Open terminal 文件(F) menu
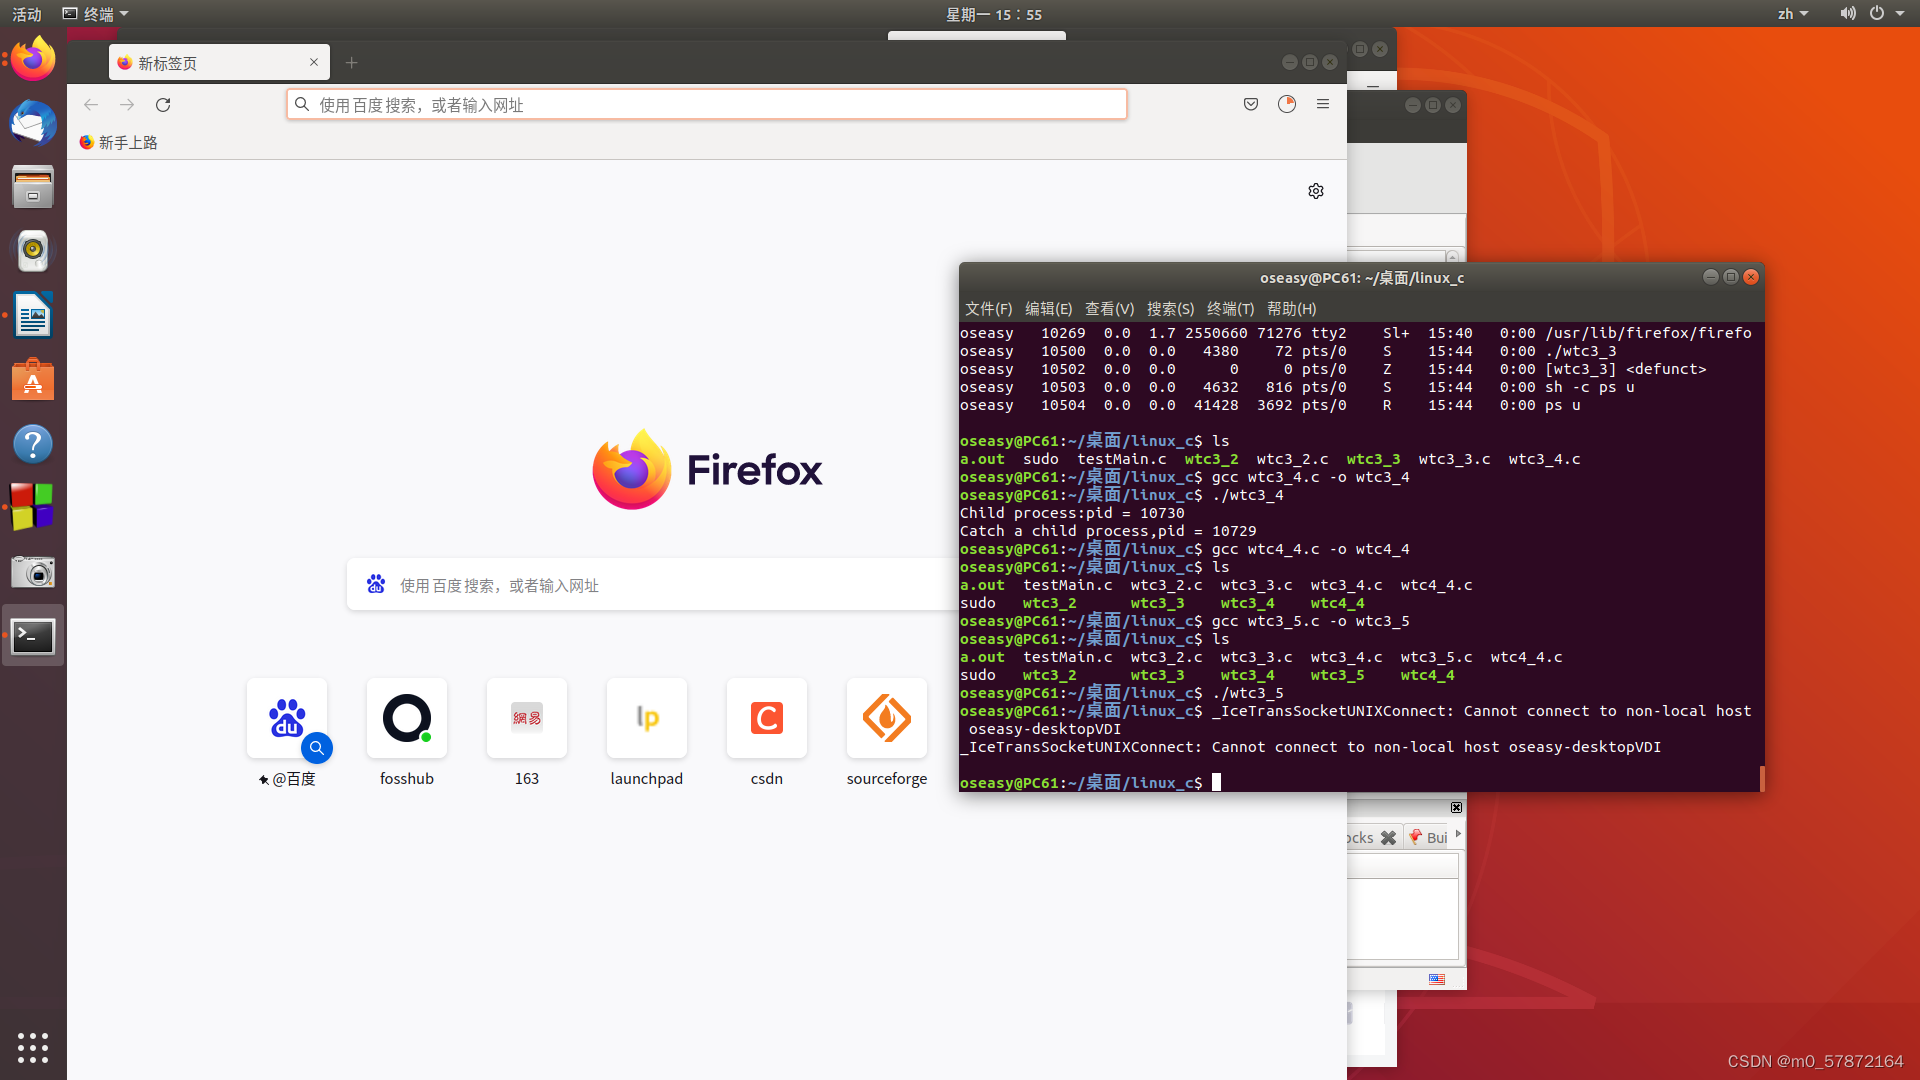 (988, 309)
